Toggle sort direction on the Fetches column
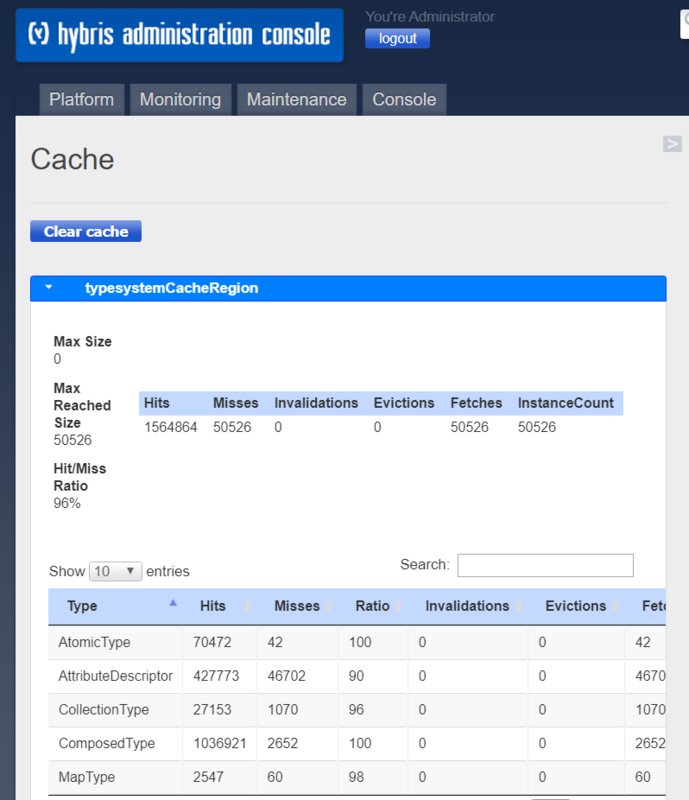This screenshot has width=689, height=800. click(653, 606)
